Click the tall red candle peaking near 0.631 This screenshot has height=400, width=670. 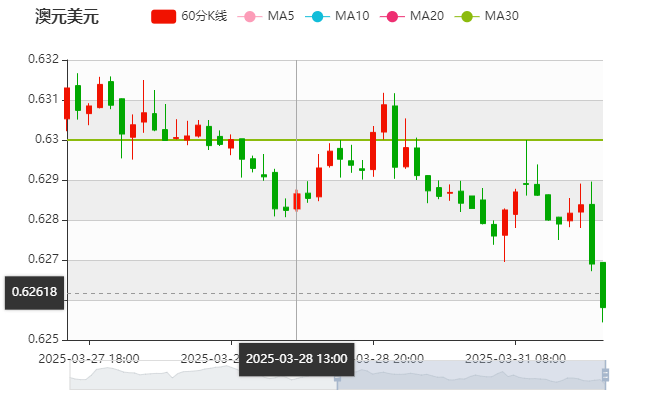pos(382,117)
